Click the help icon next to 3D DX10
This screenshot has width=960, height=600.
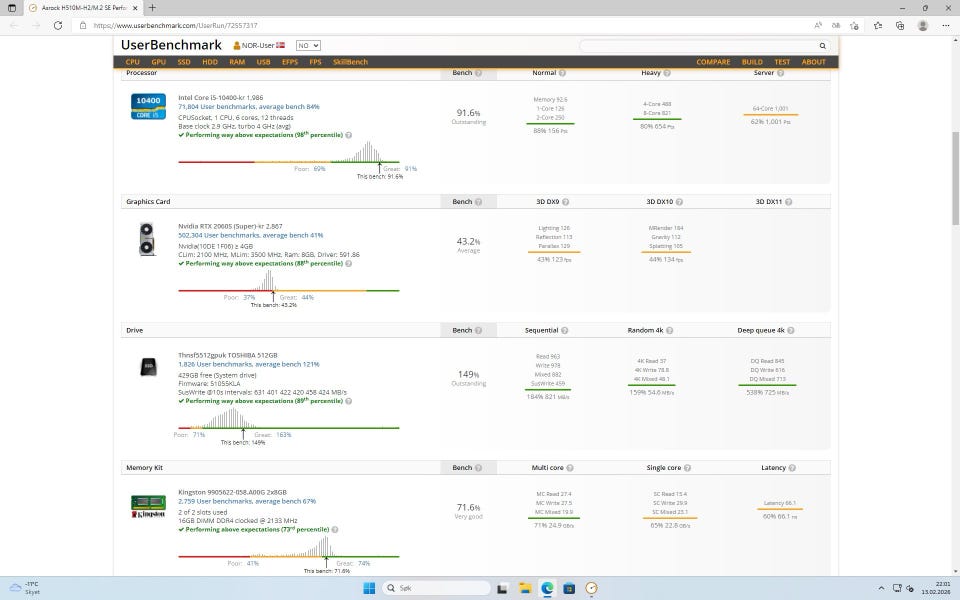click(679, 202)
